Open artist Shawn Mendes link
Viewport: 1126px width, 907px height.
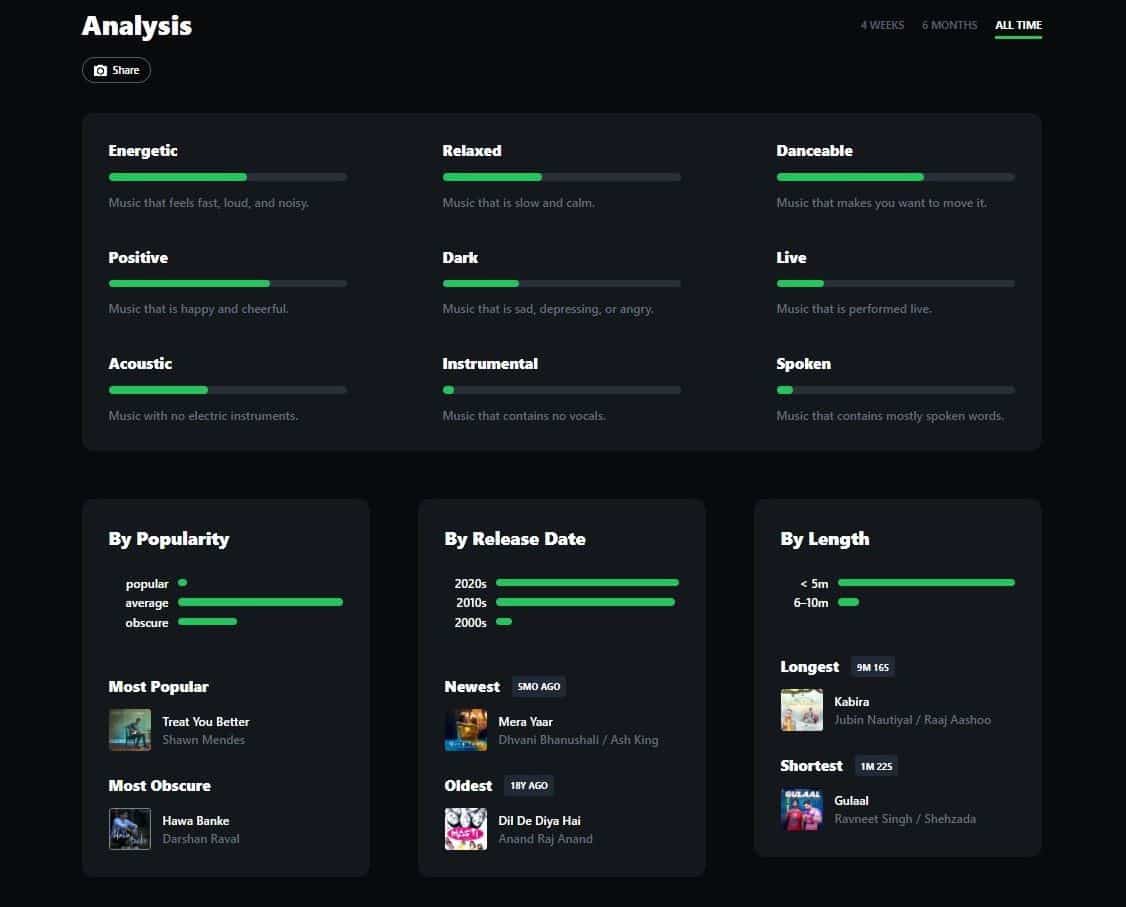(203, 740)
